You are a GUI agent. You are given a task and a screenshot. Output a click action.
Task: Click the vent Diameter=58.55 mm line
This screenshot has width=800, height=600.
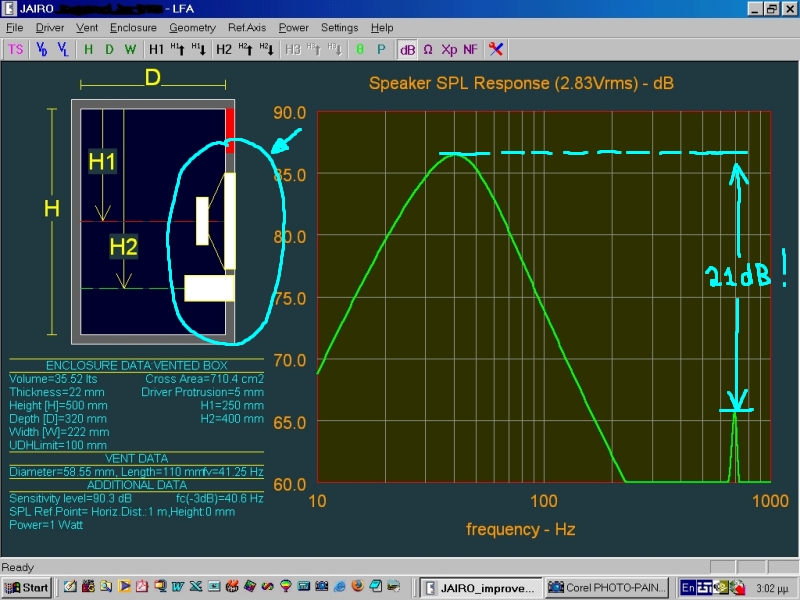(136, 471)
